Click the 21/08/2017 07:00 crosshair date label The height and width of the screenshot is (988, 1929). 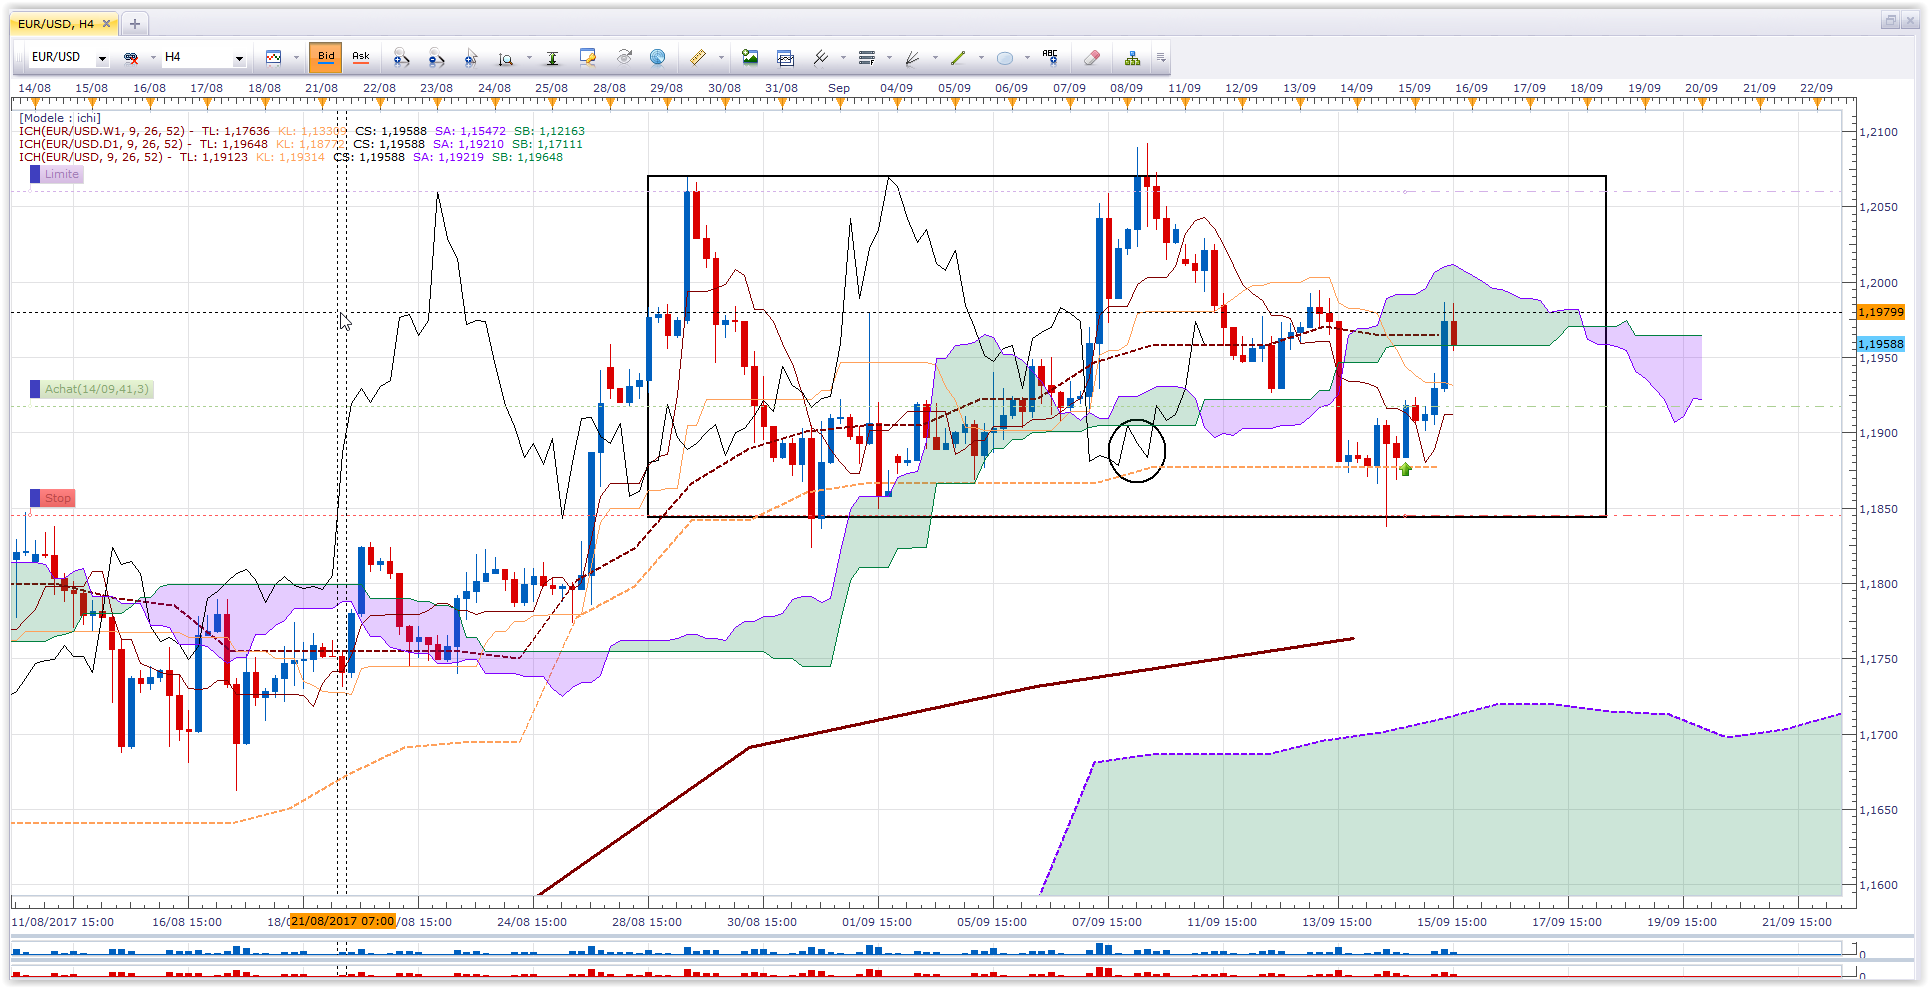(x=343, y=921)
